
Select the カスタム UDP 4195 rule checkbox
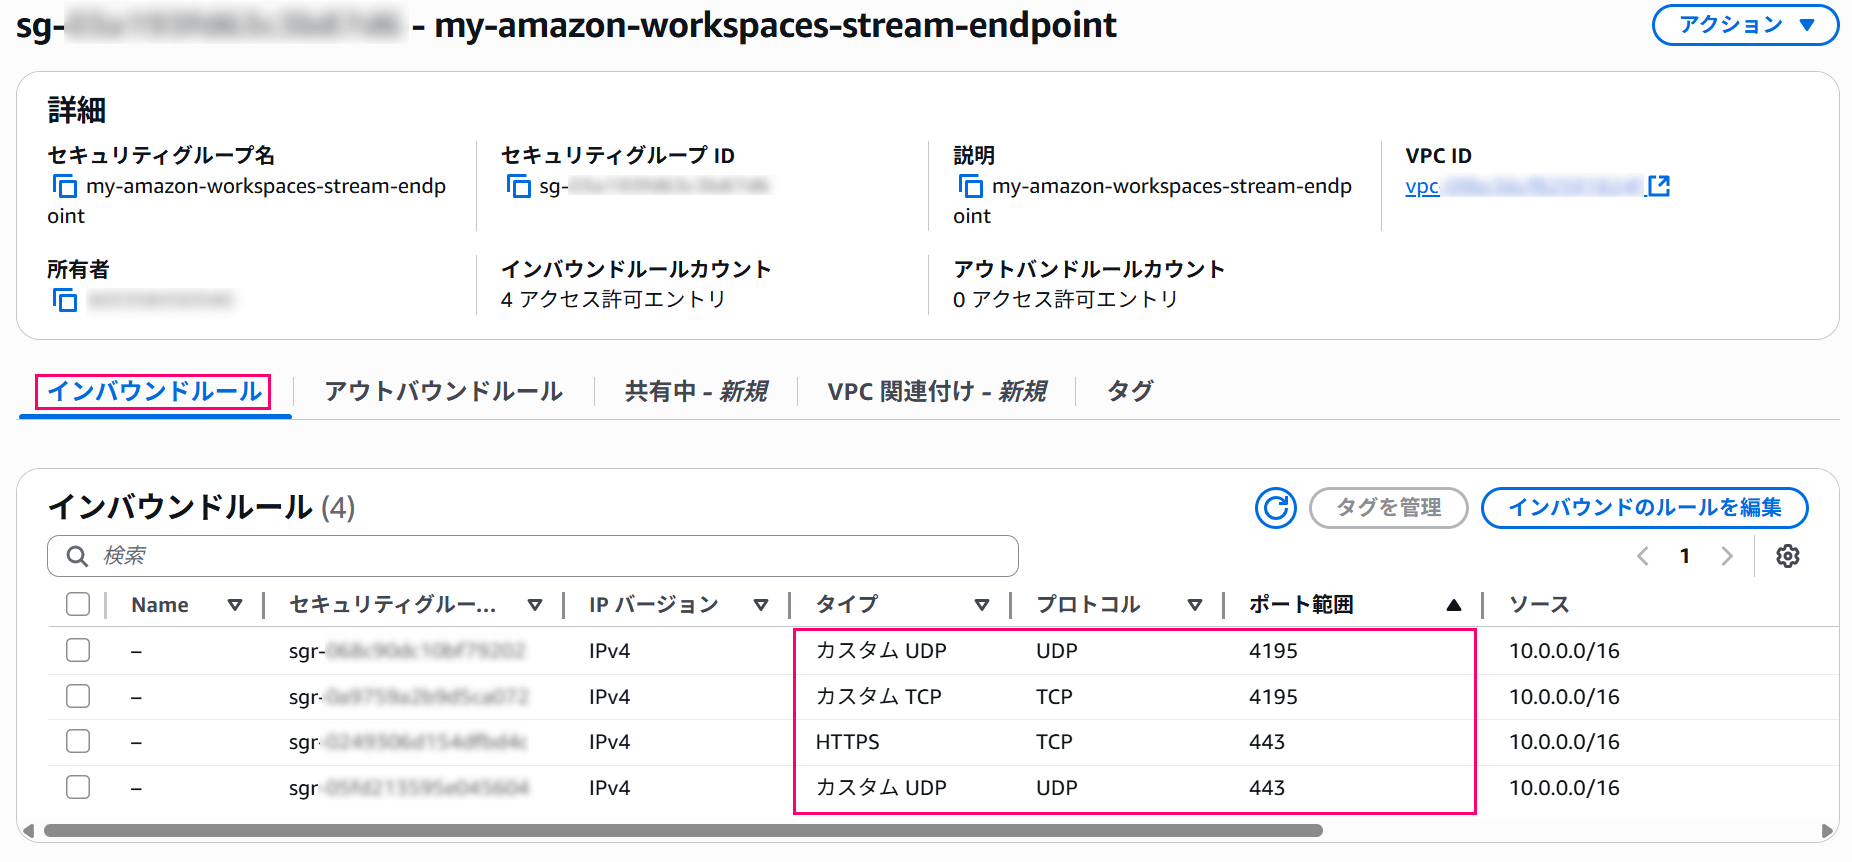[78, 650]
